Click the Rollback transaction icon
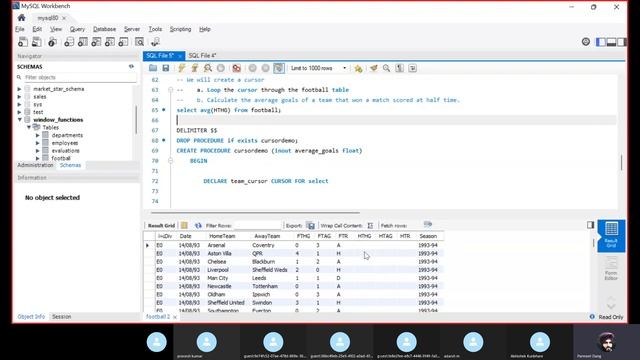640x360 pixels. click(x=265, y=68)
